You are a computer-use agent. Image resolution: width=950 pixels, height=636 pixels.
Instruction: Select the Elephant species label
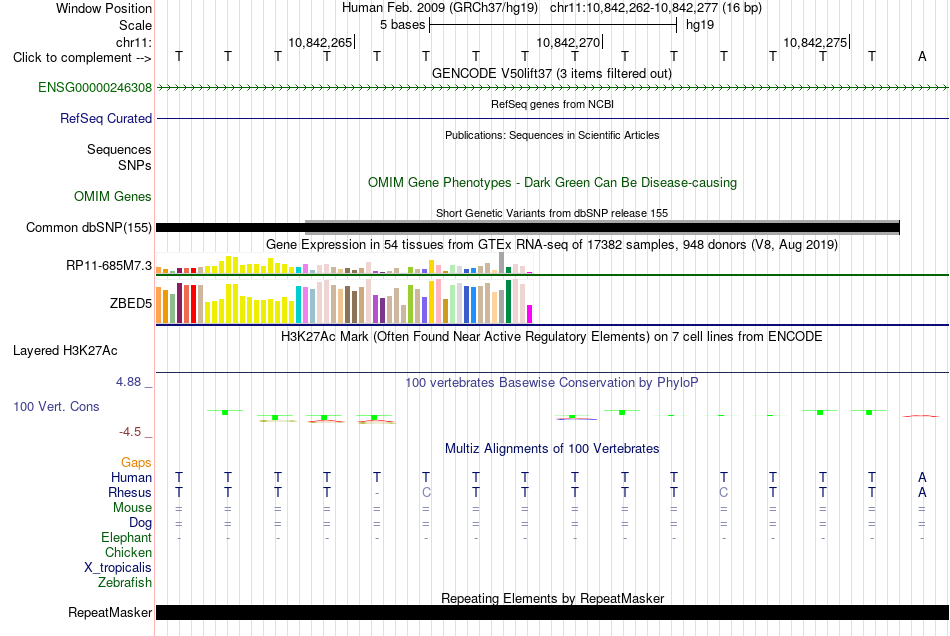[x=127, y=538]
